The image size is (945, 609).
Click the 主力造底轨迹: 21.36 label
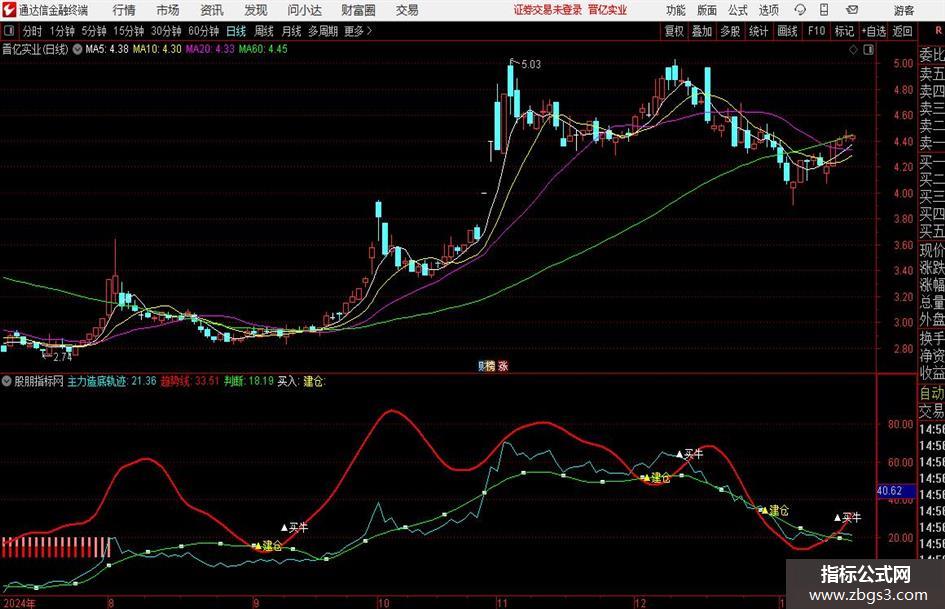pos(111,381)
